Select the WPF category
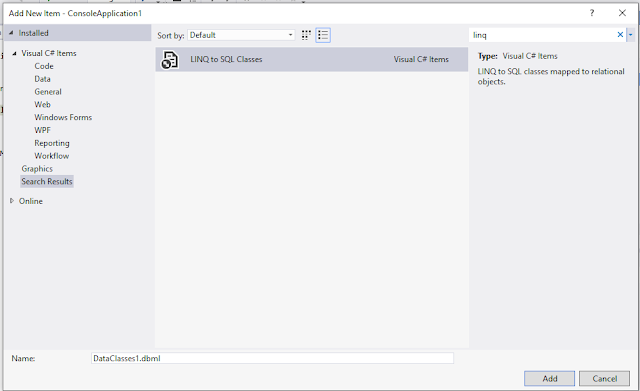The width and height of the screenshot is (640, 391). click(42, 130)
